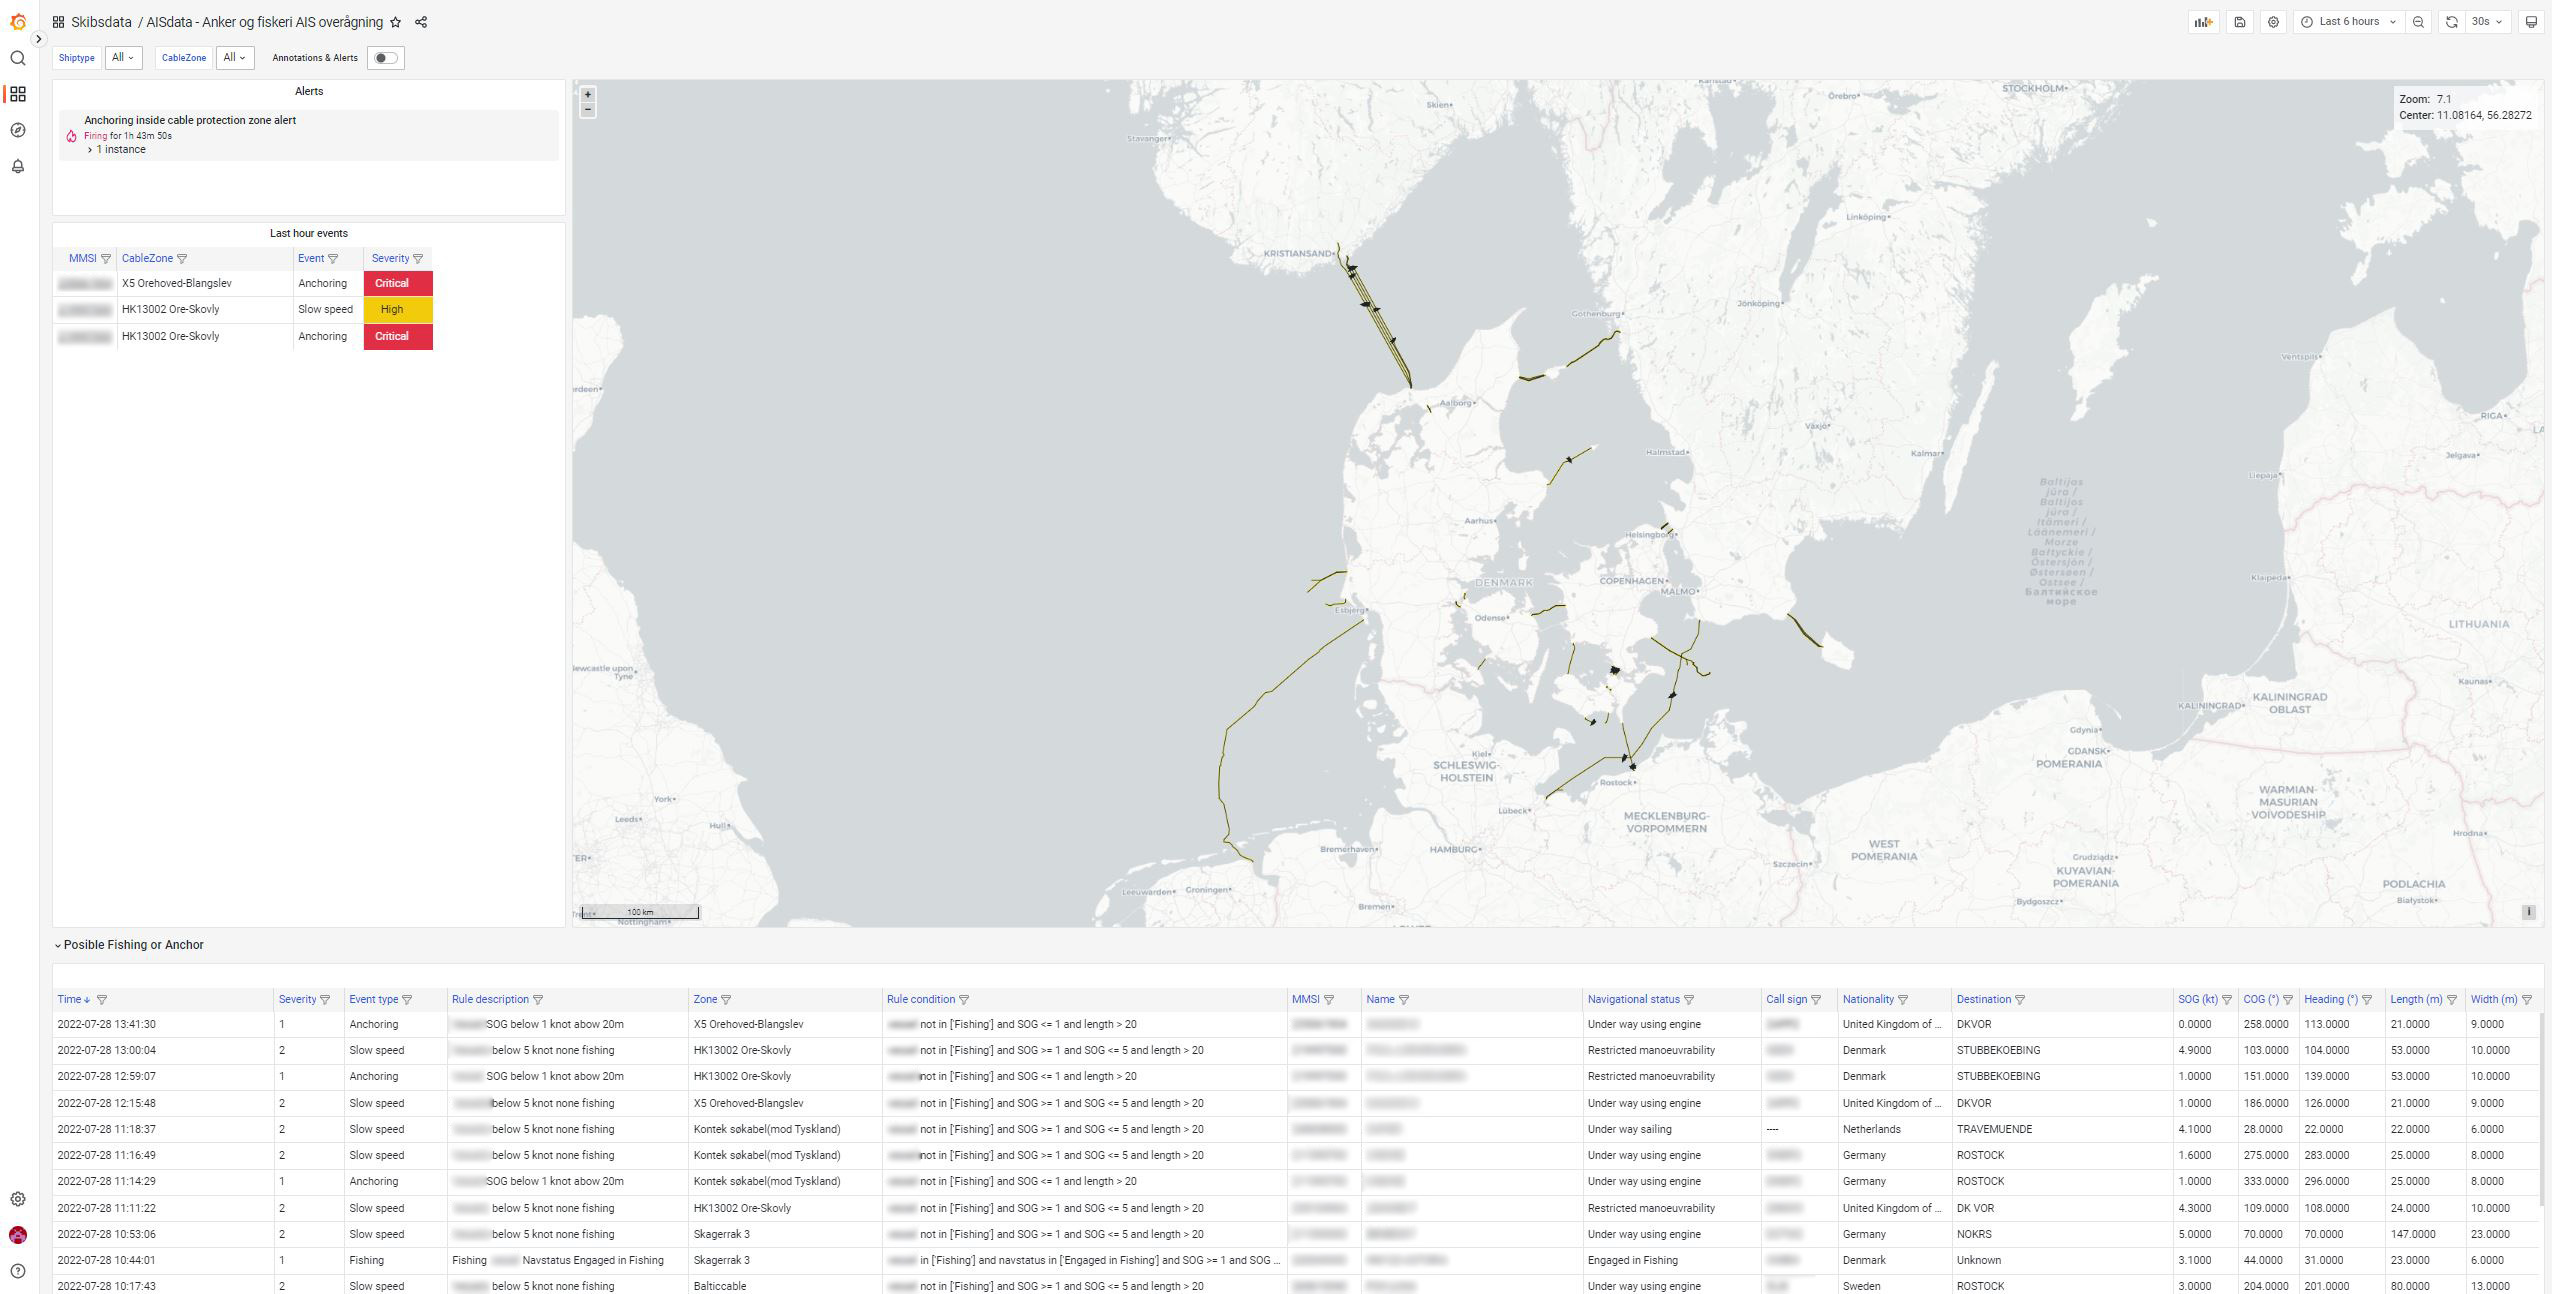Expand the 1 instance alert entry
This screenshot has height=1294, width=2552.
pyautogui.click(x=120, y=148)
